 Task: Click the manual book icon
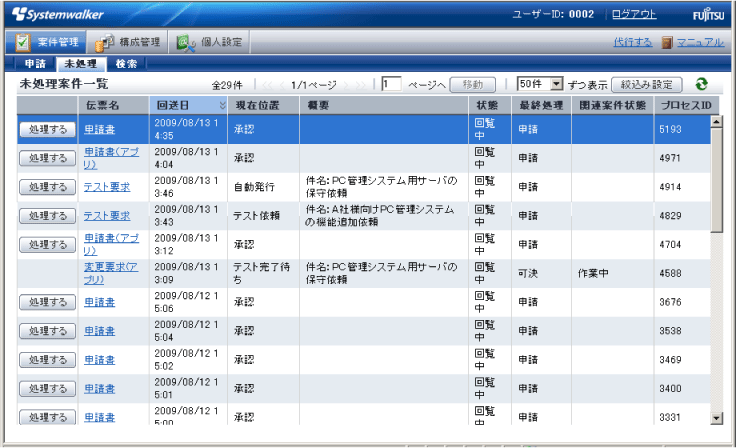click(x=667, y=42)
